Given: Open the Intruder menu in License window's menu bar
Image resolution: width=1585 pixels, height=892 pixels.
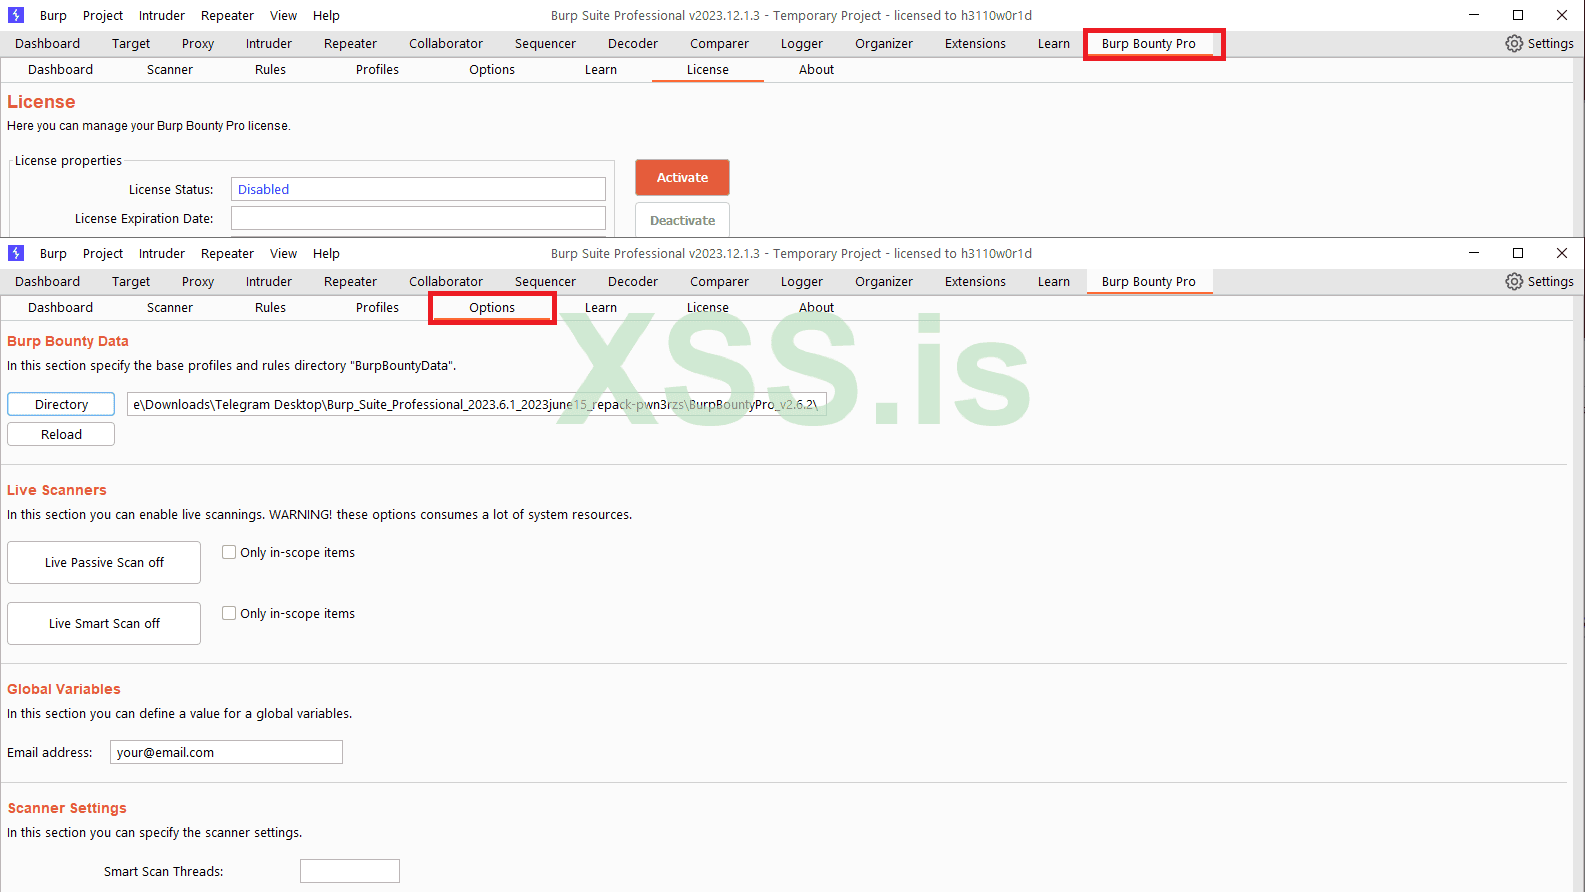Looking at the screenshot, I should coord(162,15).
